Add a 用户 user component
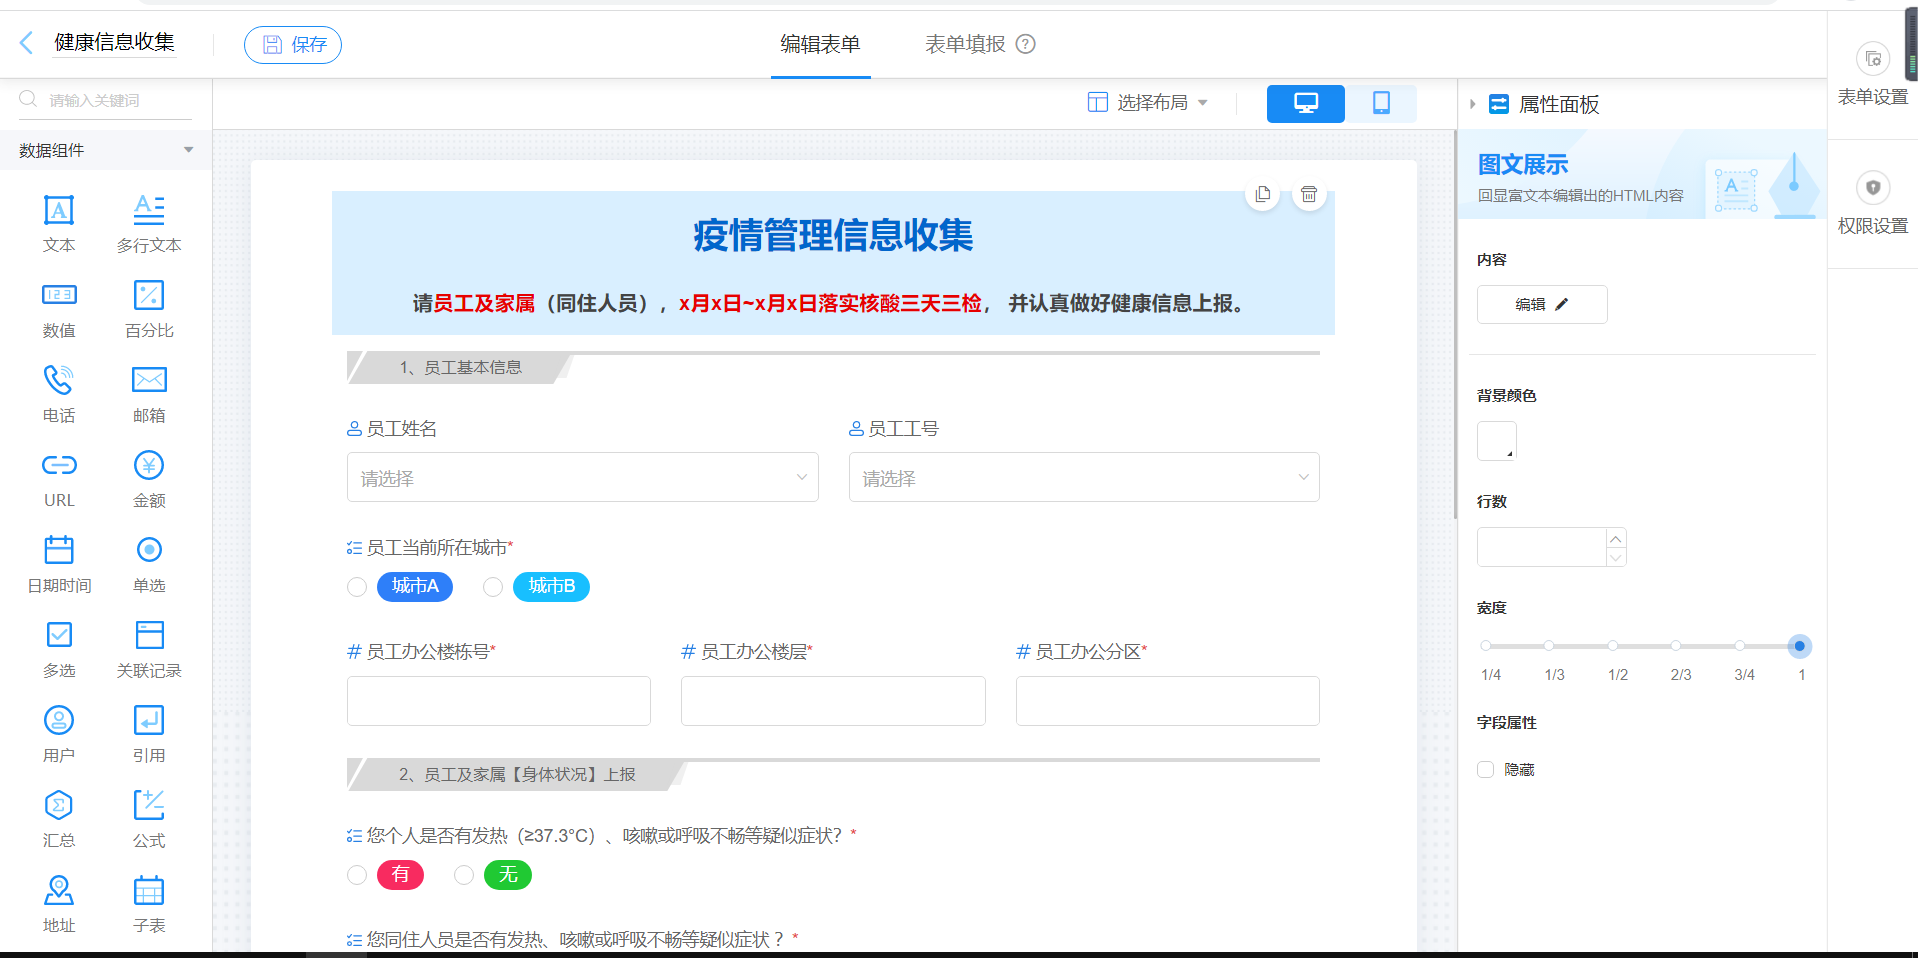 click(59, 734)
